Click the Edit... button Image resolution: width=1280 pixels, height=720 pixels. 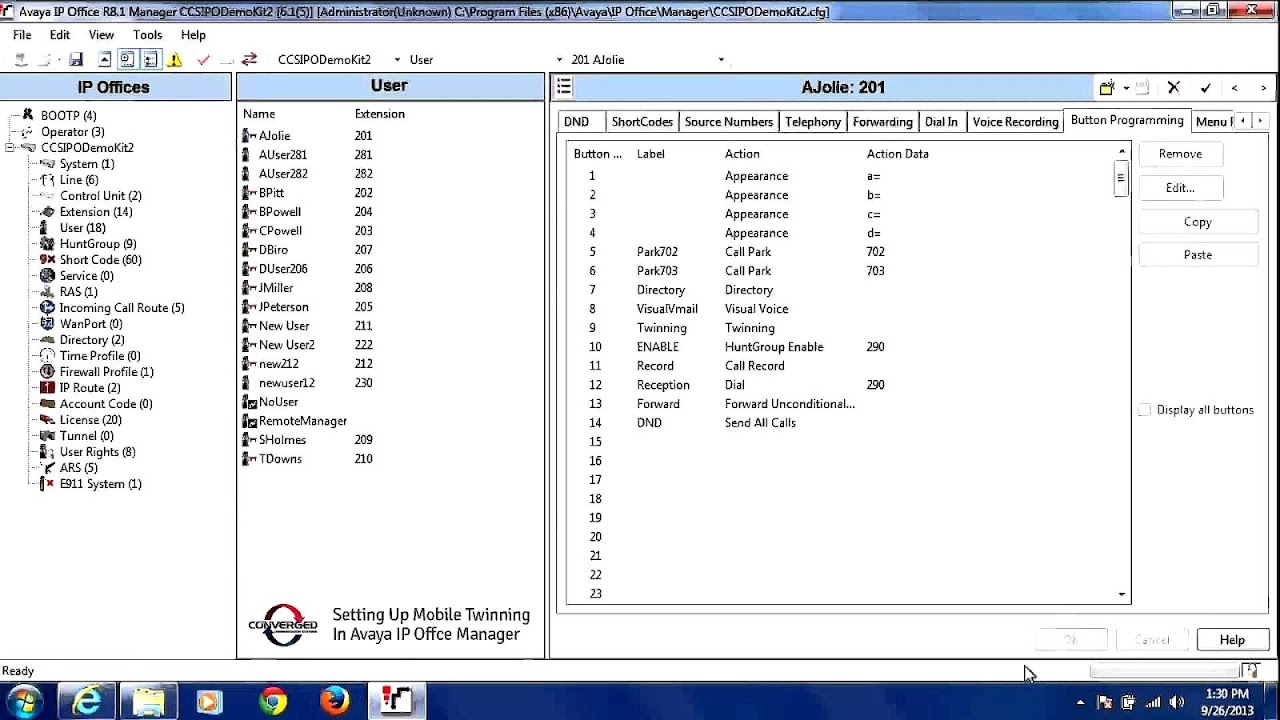click(x=1180, y=188)
